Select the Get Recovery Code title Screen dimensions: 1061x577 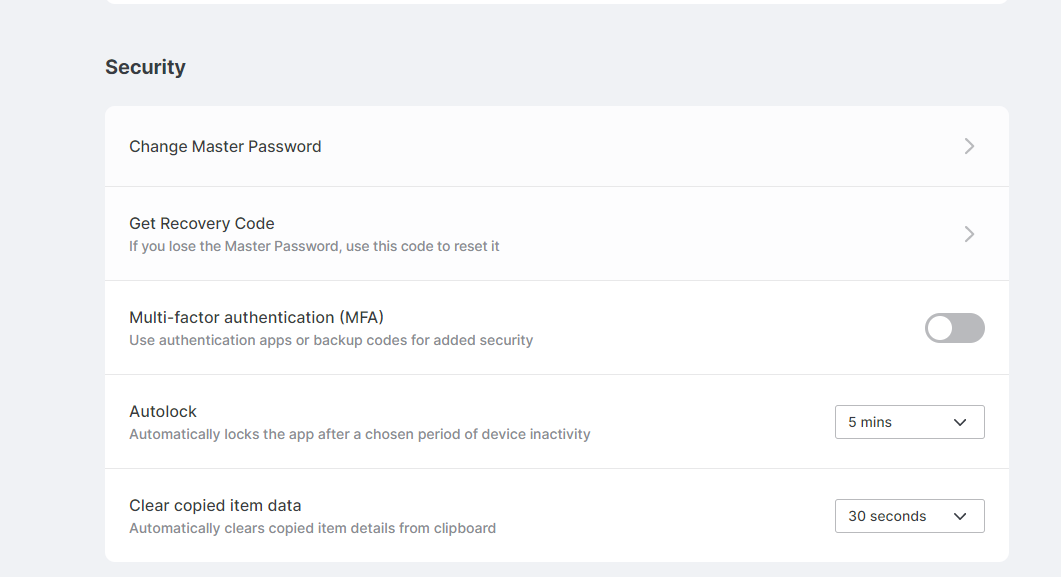point(201,223)
